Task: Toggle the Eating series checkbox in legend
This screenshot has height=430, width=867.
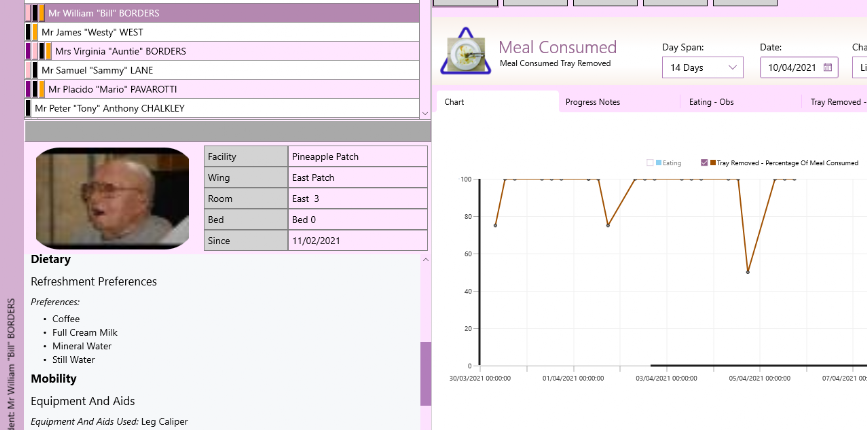Action: point(650,163)
